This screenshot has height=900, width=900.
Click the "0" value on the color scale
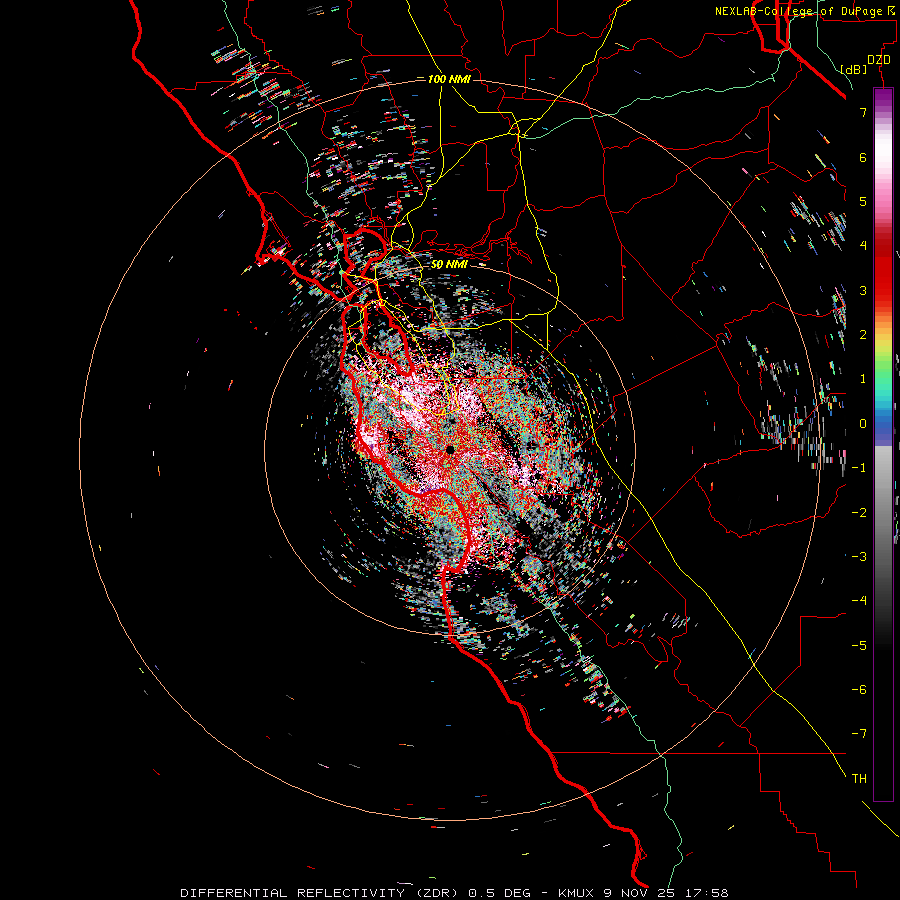point(863,424)
